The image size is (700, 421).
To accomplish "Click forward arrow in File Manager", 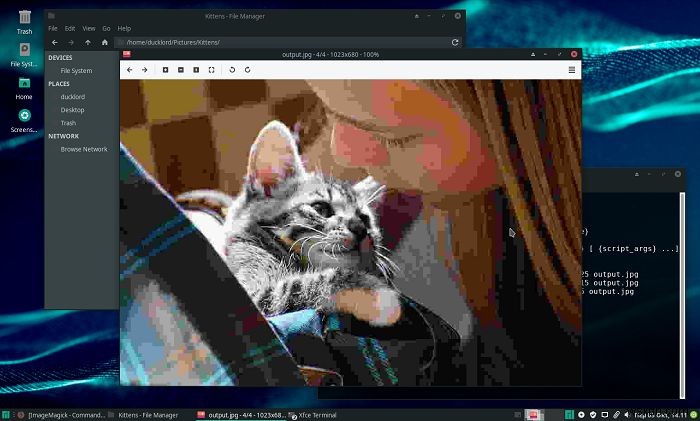I will tap(71, 42).
